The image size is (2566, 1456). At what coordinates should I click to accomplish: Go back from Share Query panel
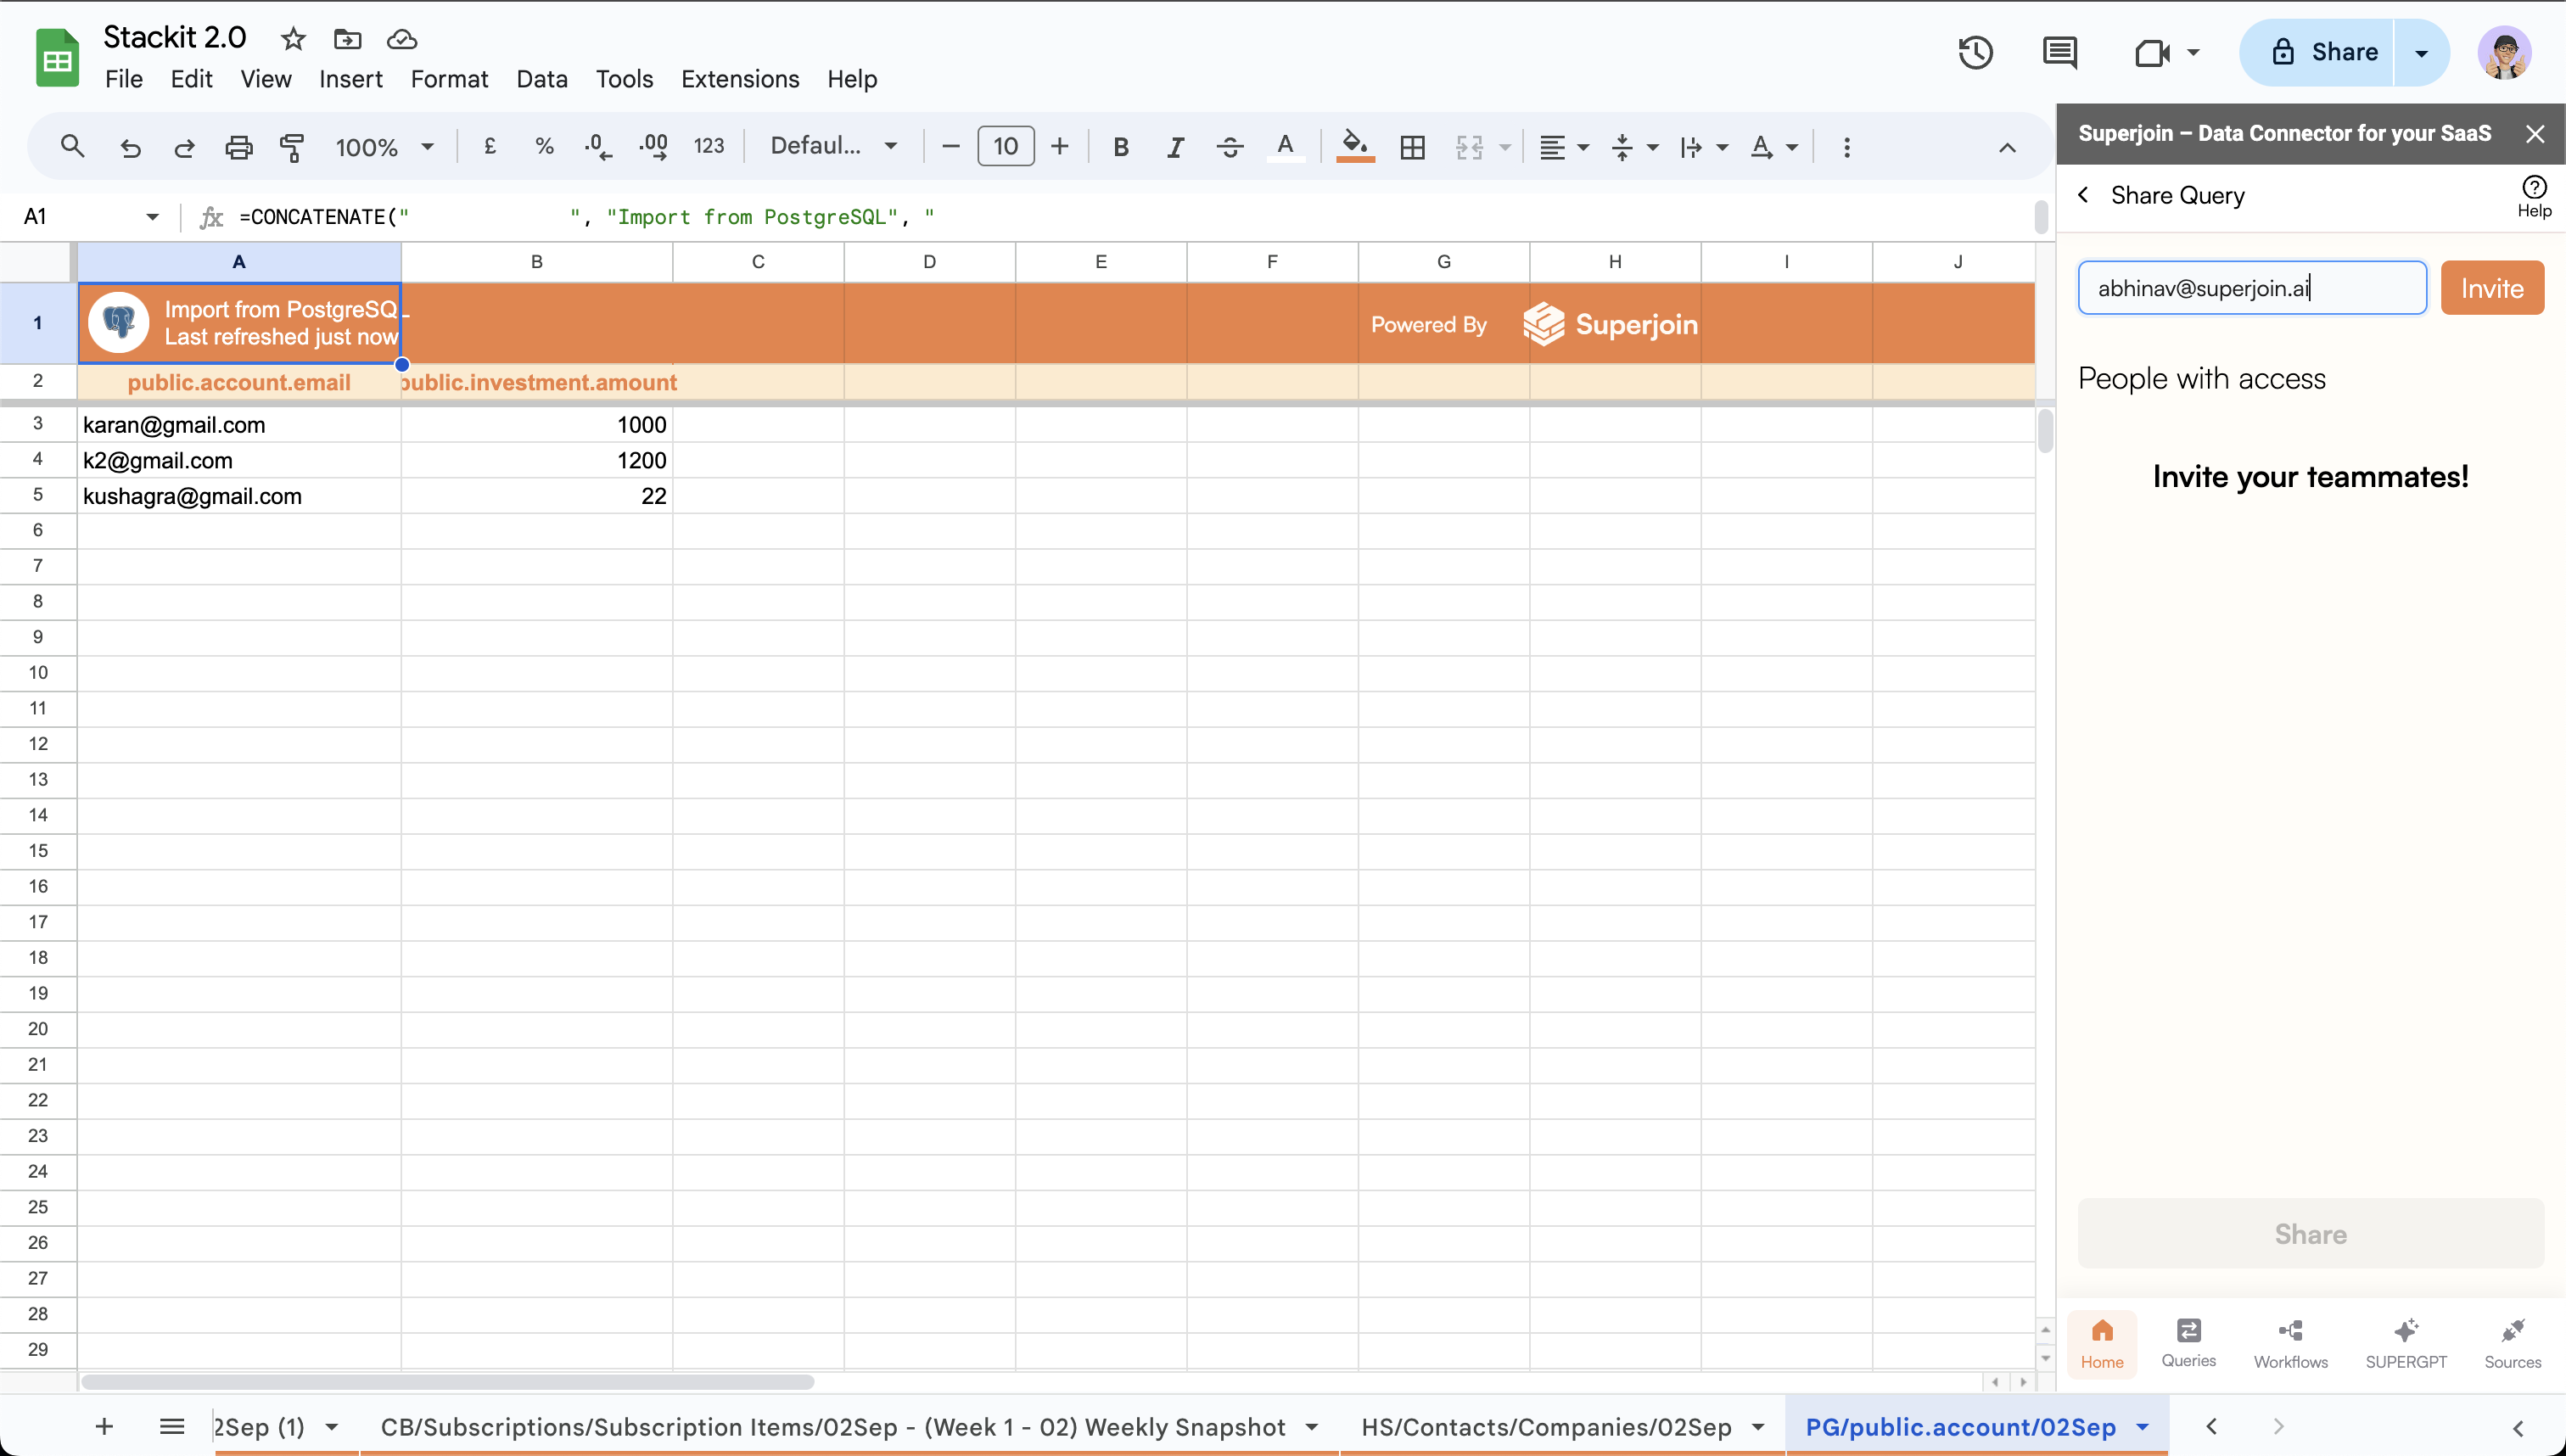[2083, 195]
